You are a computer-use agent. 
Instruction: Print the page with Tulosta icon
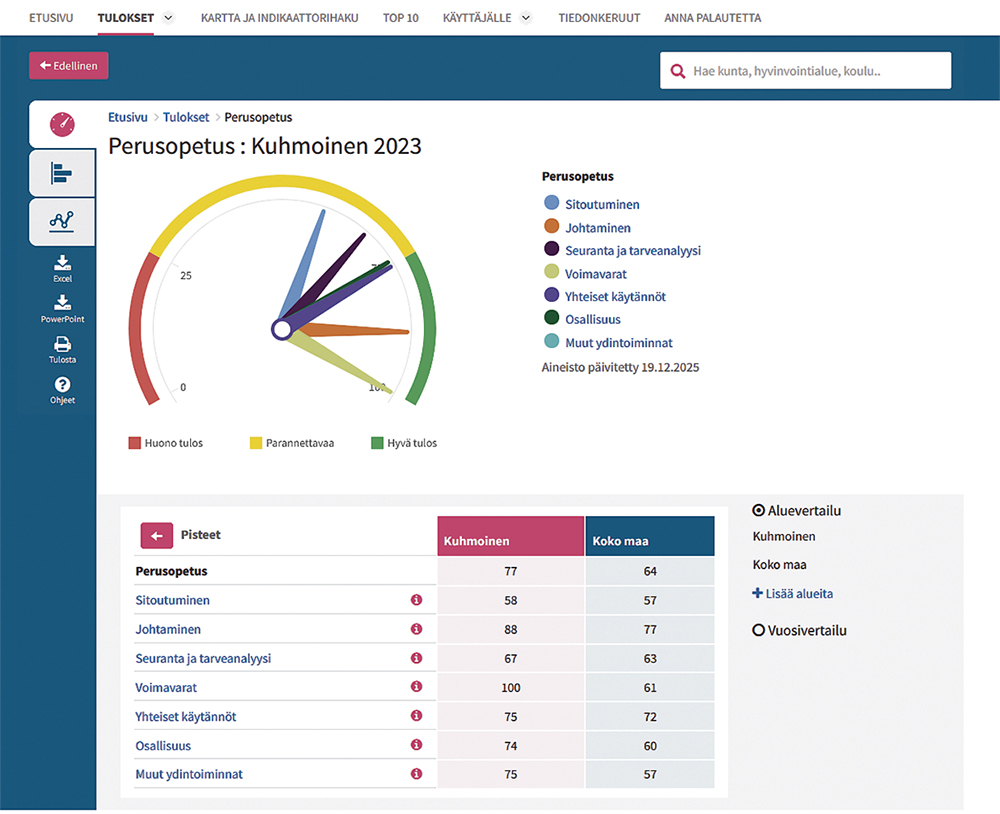click(62, 348)
